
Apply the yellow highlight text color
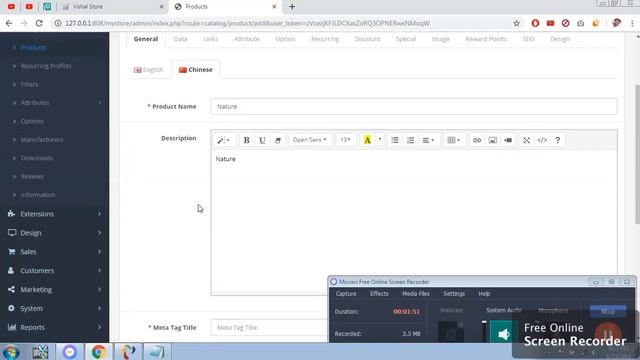pos(367,140)
